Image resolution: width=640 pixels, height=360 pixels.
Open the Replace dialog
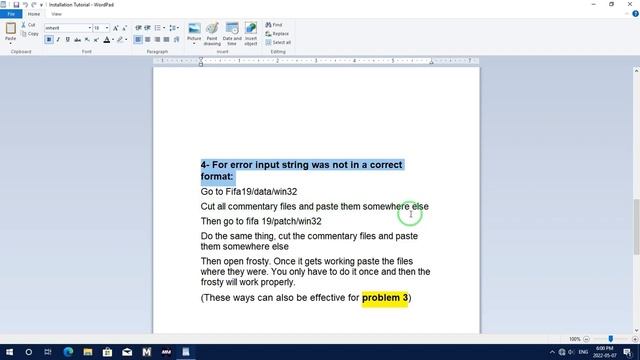277,34
